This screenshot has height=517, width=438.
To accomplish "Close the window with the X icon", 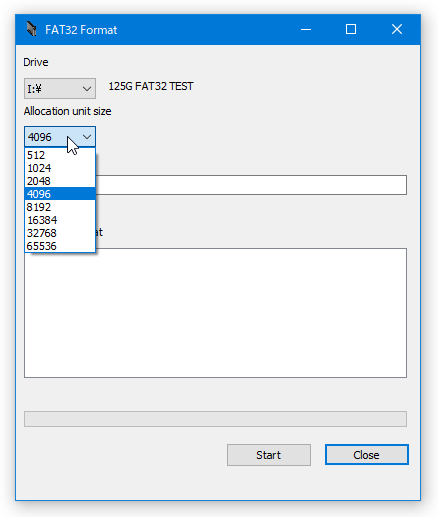I will (x=397, y=29).
